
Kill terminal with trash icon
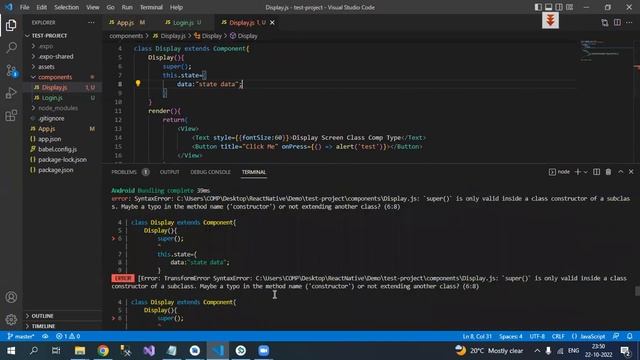tap(608, 172)
